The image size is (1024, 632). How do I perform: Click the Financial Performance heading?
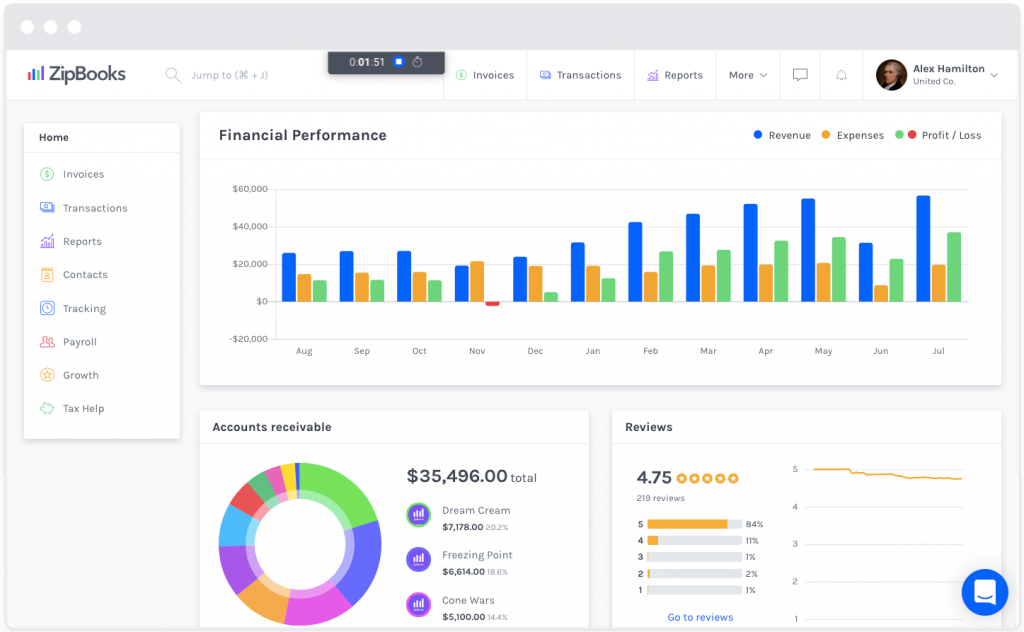pos(302,135)
